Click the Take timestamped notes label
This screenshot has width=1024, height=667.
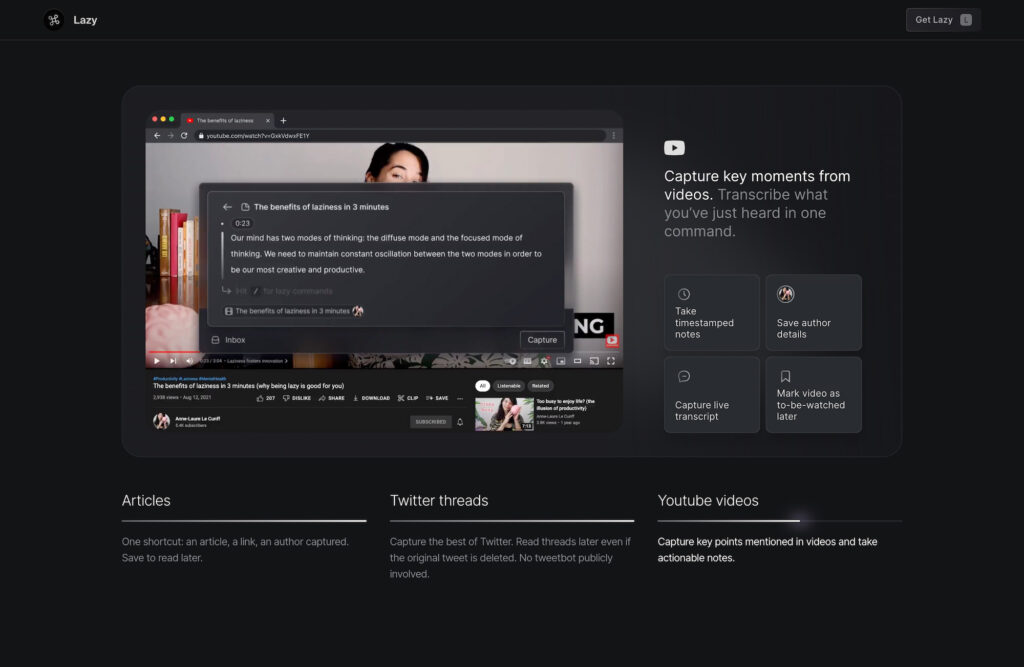coord(704,323)
